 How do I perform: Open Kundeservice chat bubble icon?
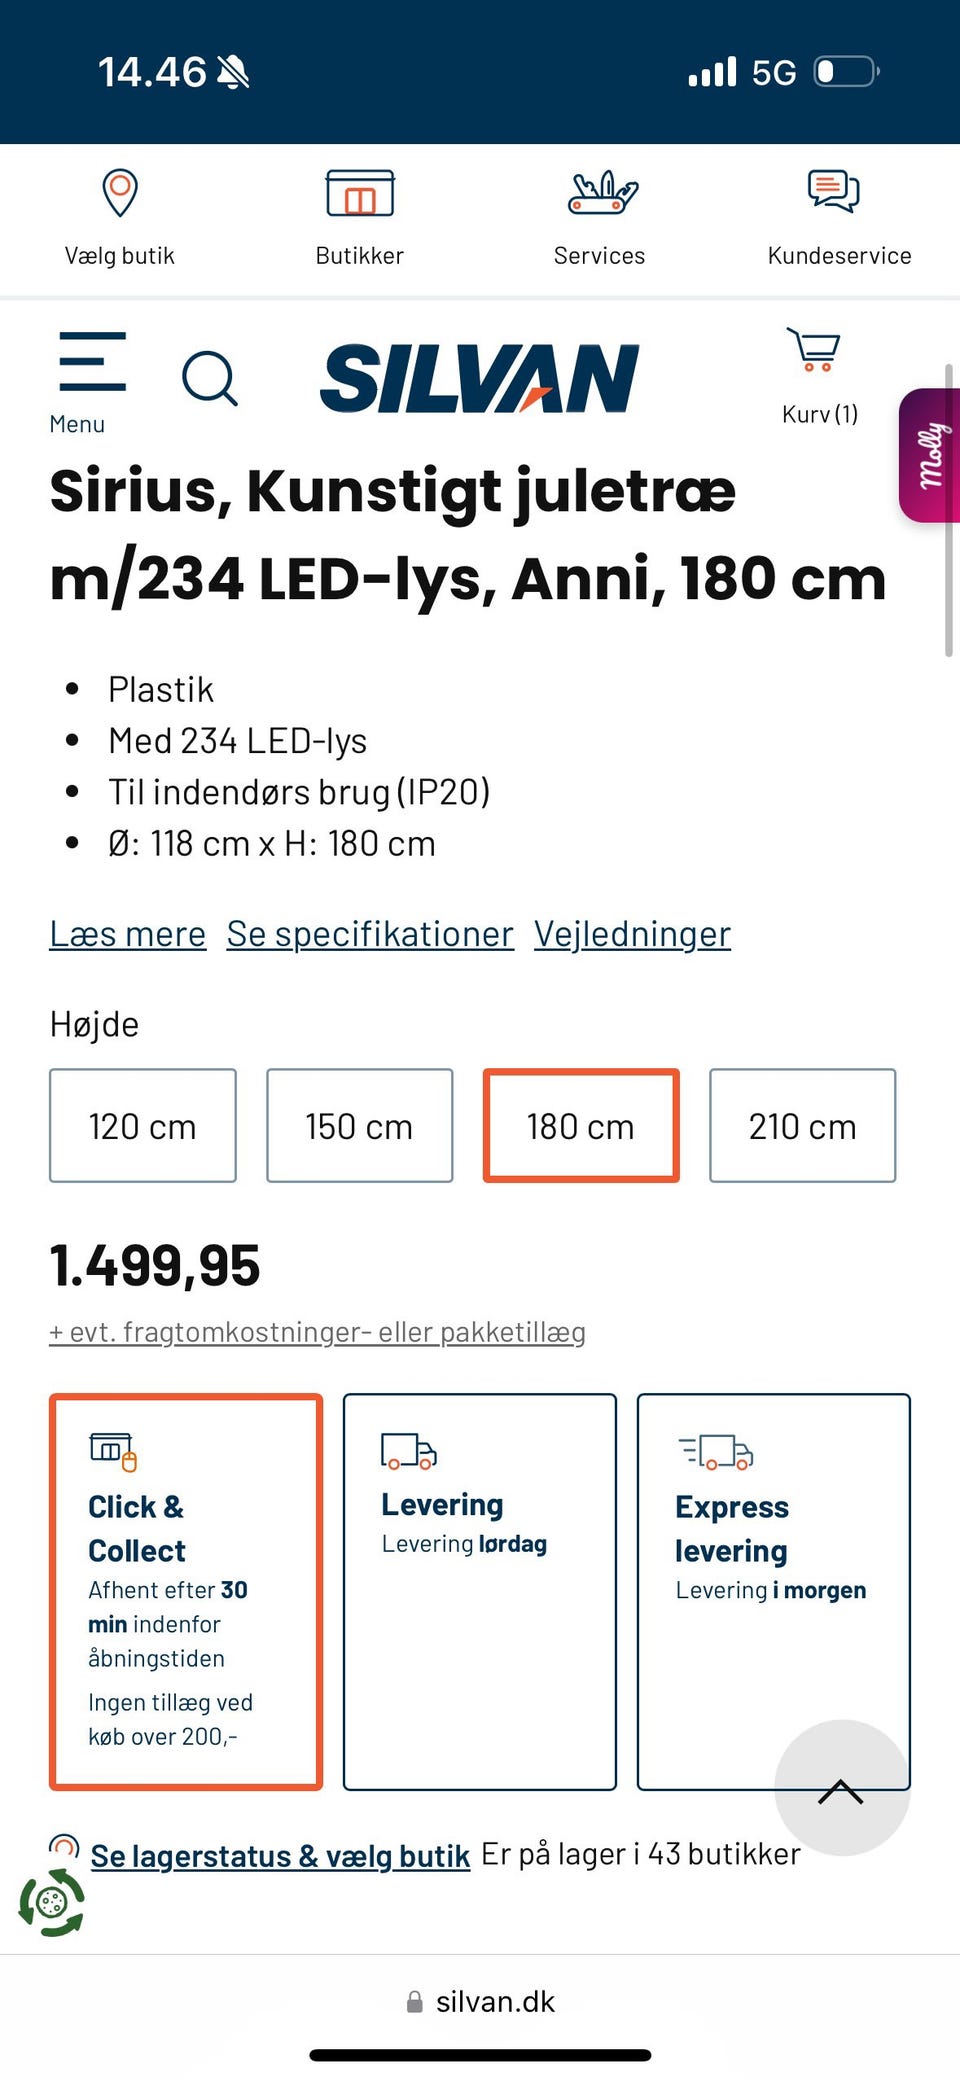(833, 191)
